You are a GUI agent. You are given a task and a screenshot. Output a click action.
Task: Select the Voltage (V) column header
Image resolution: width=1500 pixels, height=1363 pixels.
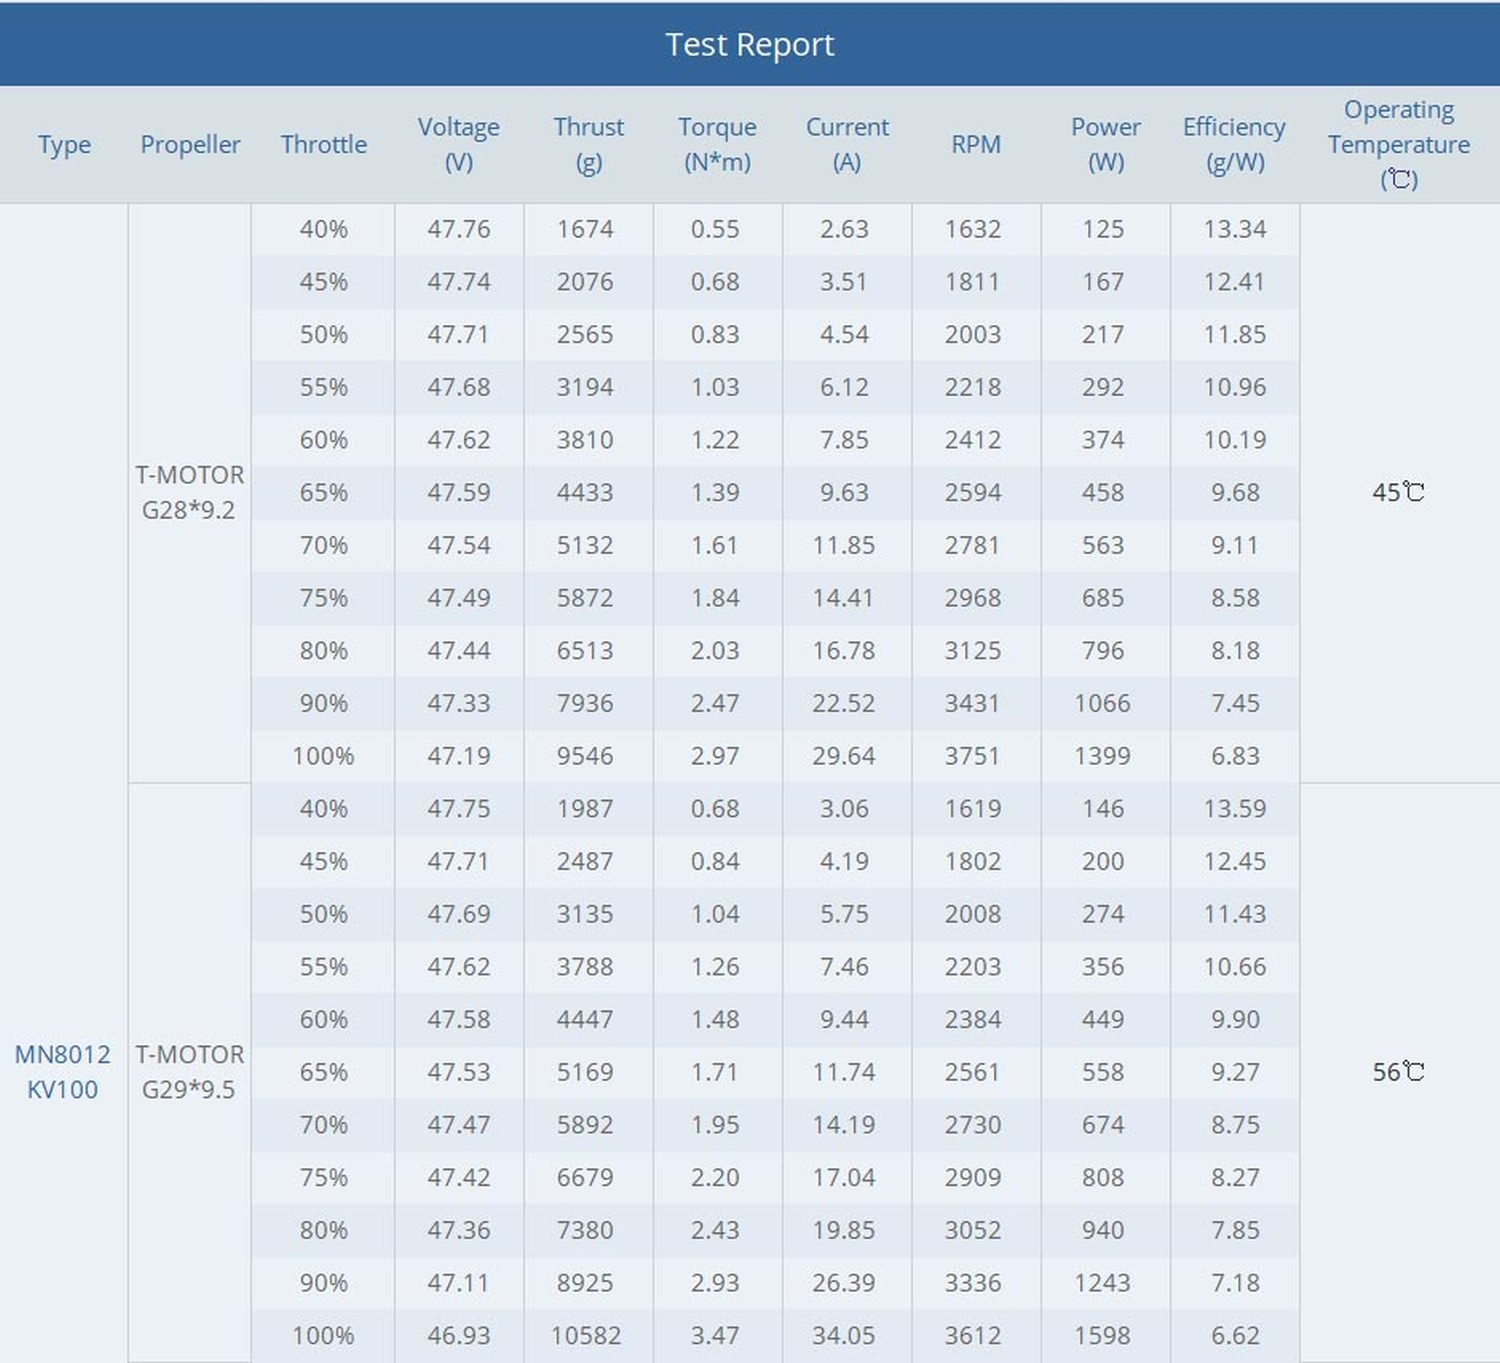click(458, 144)
